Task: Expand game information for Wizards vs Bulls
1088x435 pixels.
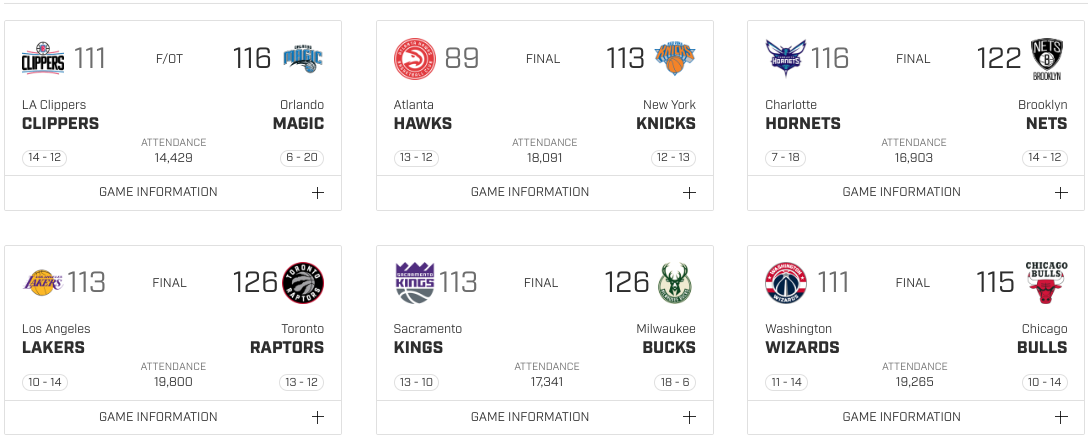Action: [x=916, y=417]
